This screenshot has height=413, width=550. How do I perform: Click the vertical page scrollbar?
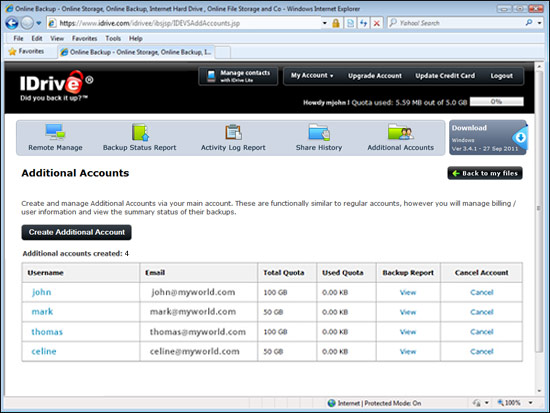[x=539, y=211]
